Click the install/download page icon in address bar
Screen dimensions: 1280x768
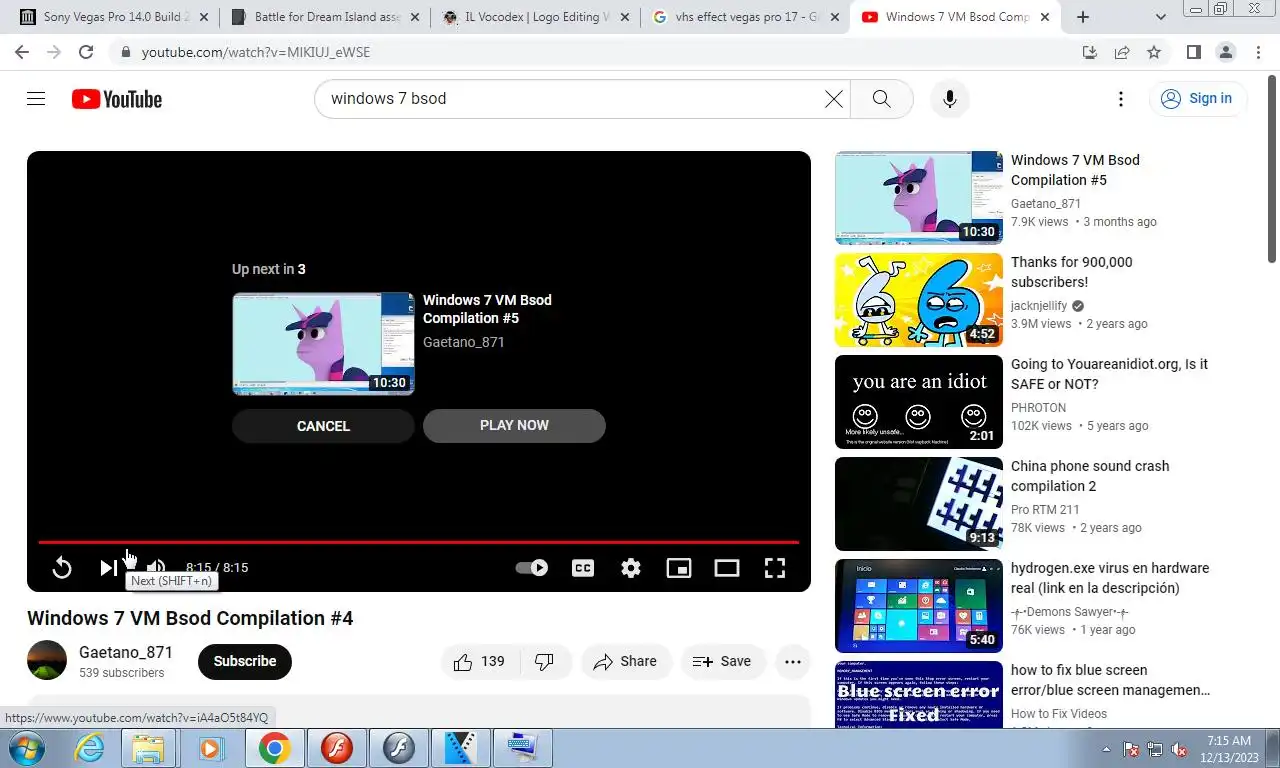pos(1090,52)
